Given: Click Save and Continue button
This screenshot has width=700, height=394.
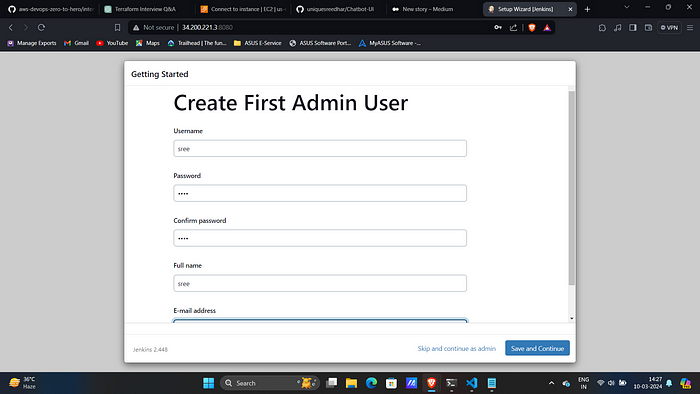Looking at the screenshot, I should (537, 348).
